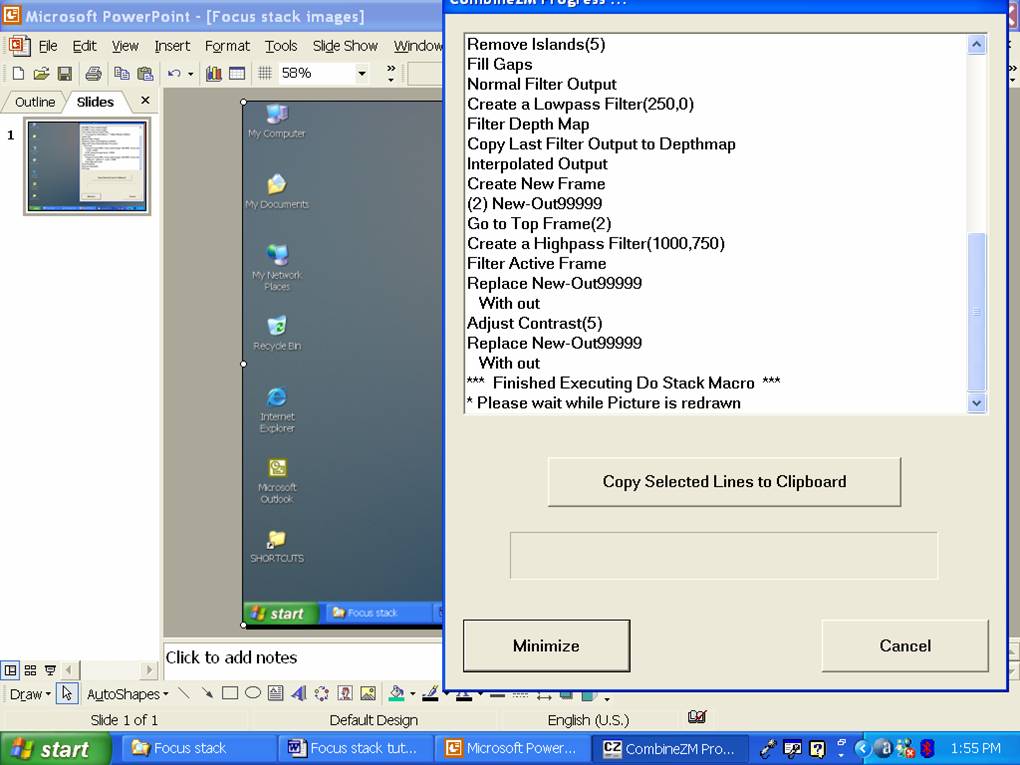This screenshot has width=1020, height=765.
Task: Open the PowerPoint document control icon
Action: point(19,46)
